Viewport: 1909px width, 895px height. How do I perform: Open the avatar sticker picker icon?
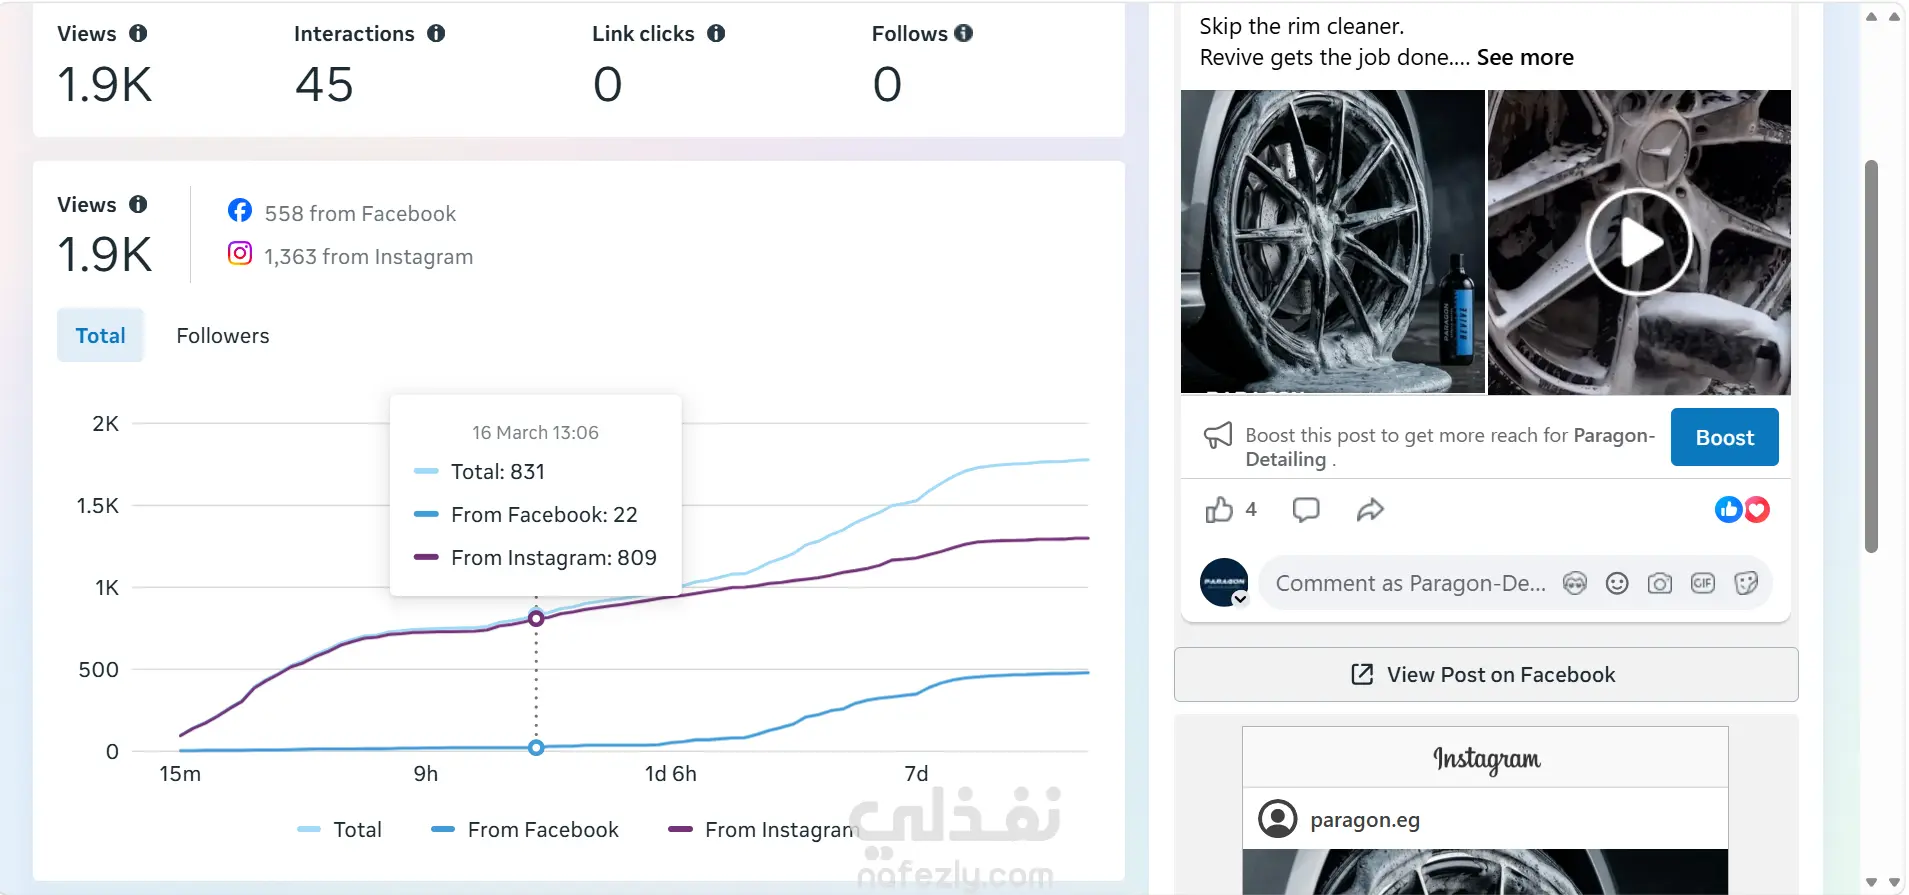pyautogui.click(x=1574, y=583)
